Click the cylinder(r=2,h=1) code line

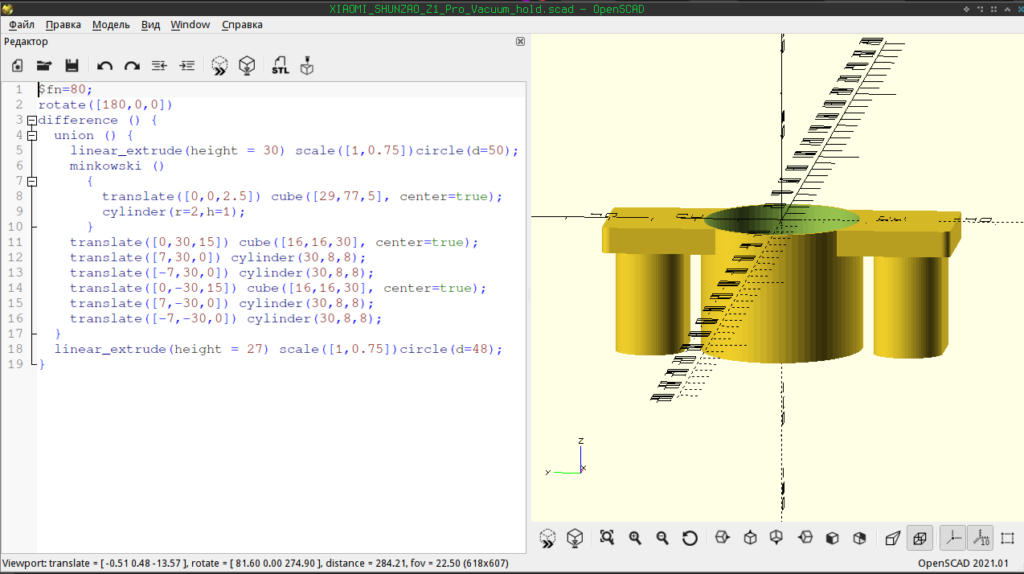[174, 212]
